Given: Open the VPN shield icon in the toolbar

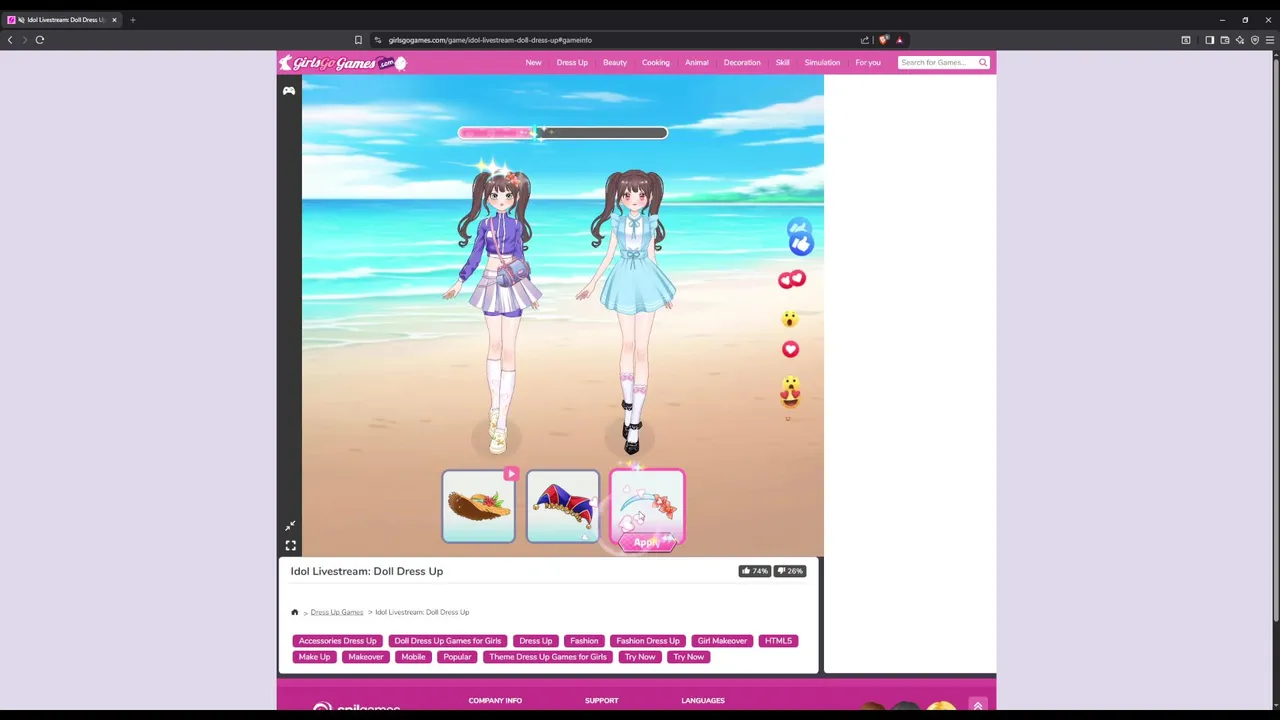Looking at the screenshot, I should (1255, 40).
